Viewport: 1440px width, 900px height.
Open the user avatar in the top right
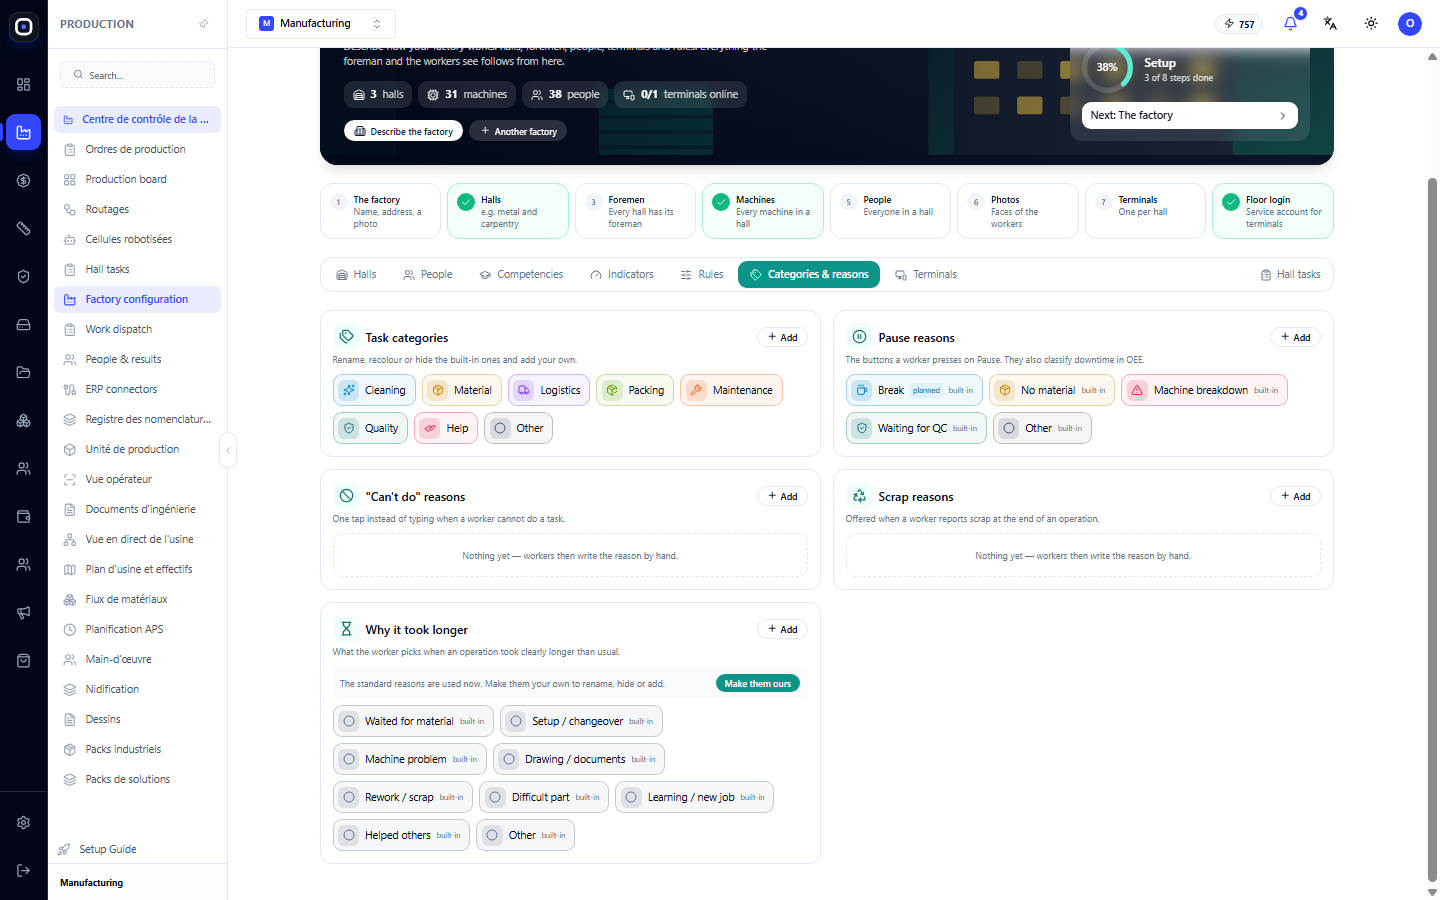[1410, 24]
